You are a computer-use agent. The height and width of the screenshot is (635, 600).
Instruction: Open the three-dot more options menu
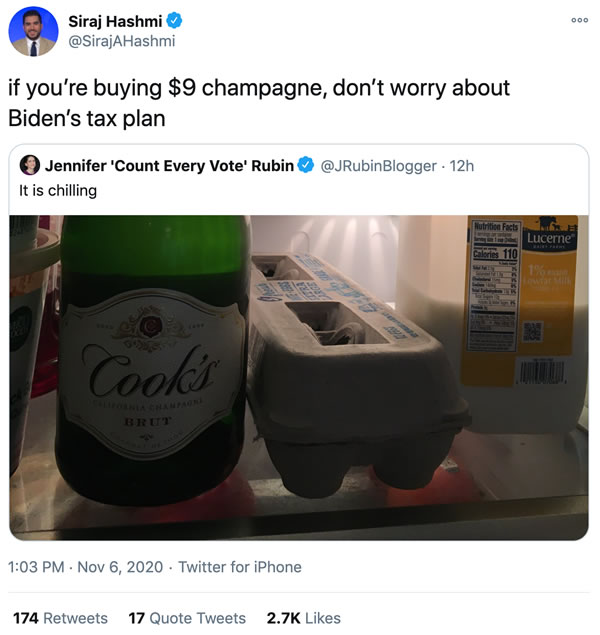pyautogui.click(x=580, y=20)
